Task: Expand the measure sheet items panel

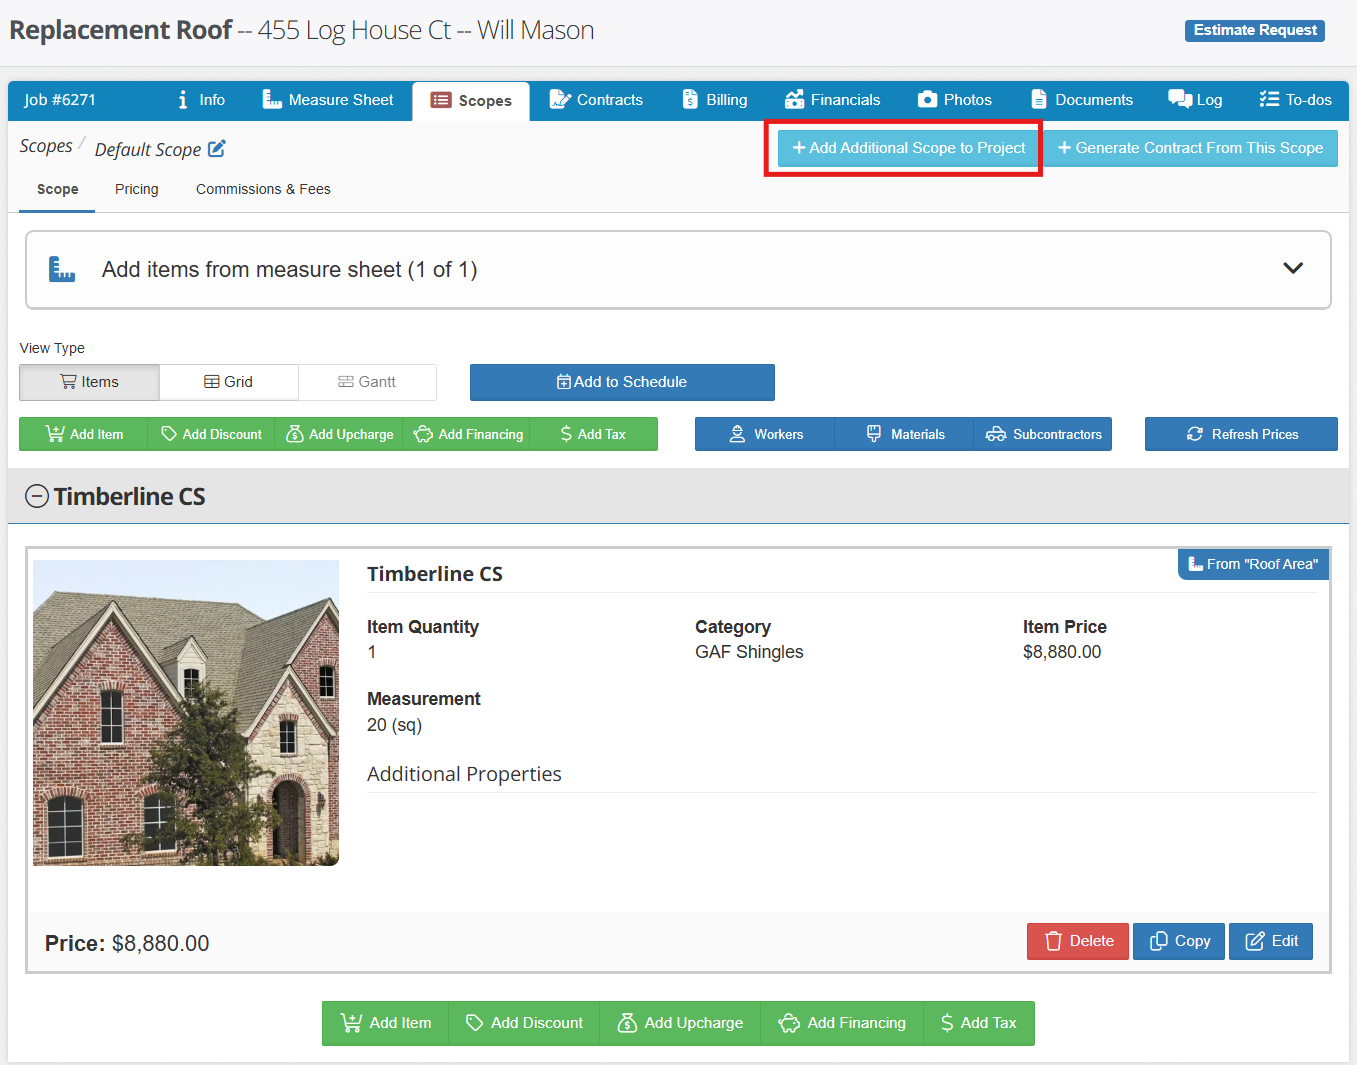Action: pos(1292,269)
